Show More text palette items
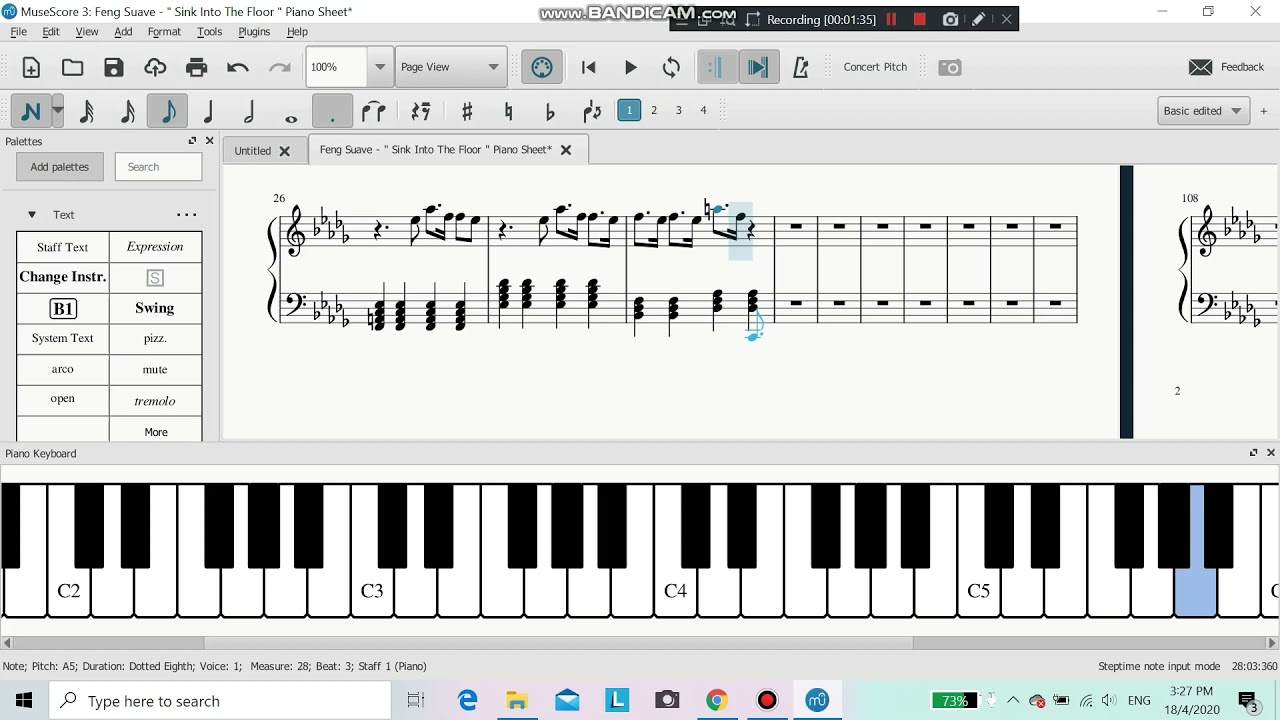Screen dimensions: 1280x720 click(155, 432)
